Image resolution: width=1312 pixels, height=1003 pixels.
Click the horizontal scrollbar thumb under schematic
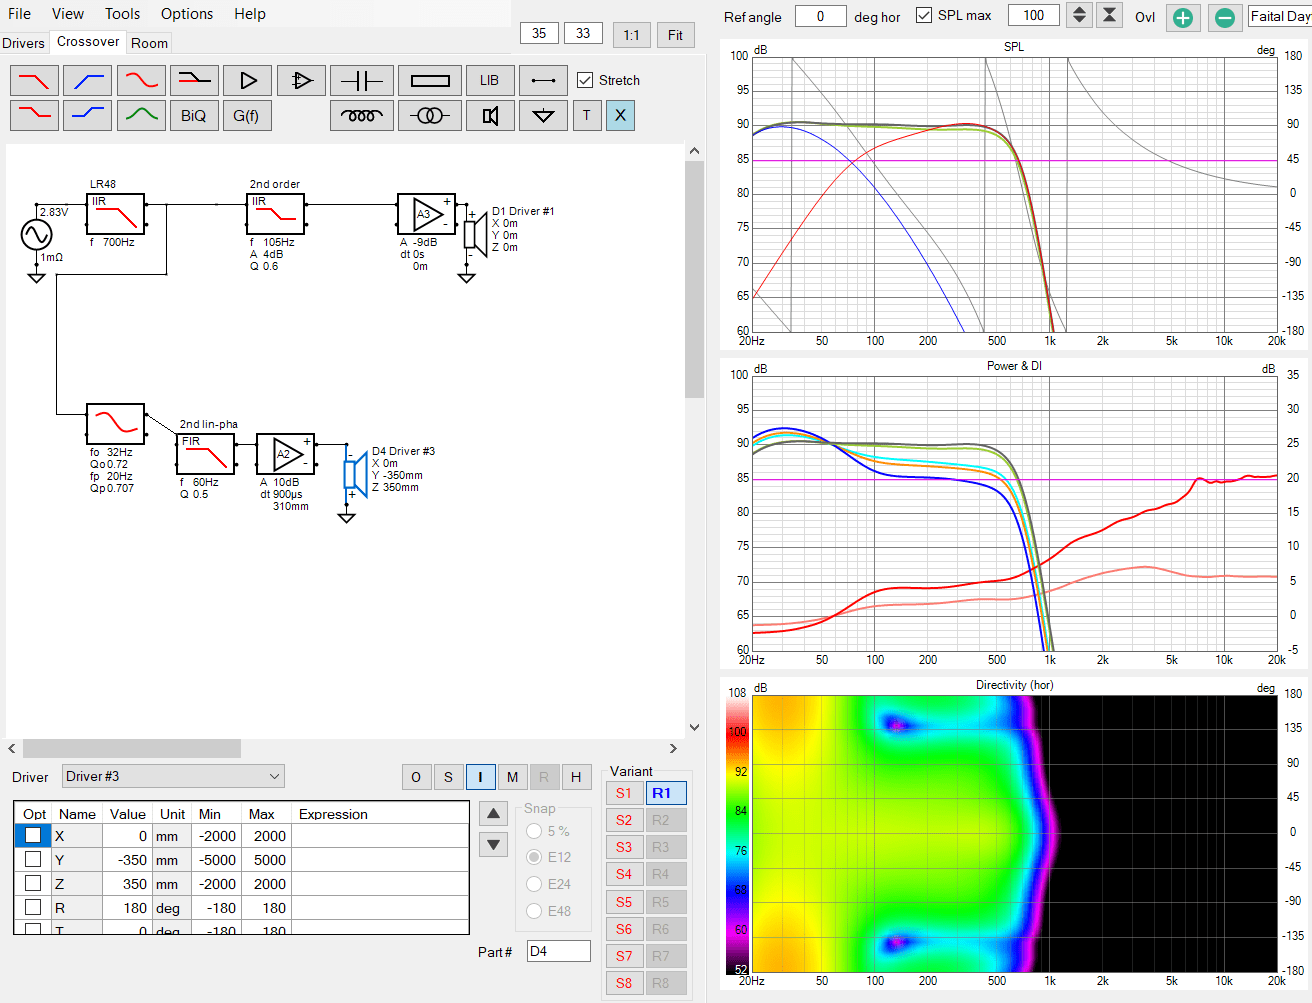coord(131,748)
